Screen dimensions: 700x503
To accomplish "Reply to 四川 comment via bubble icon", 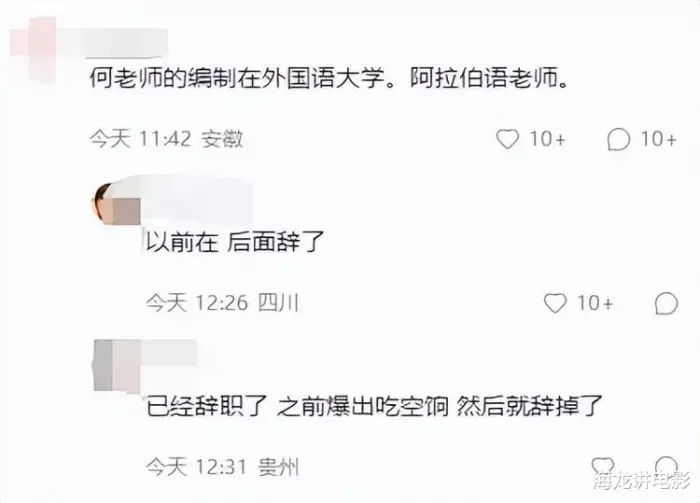I will 666,303.
